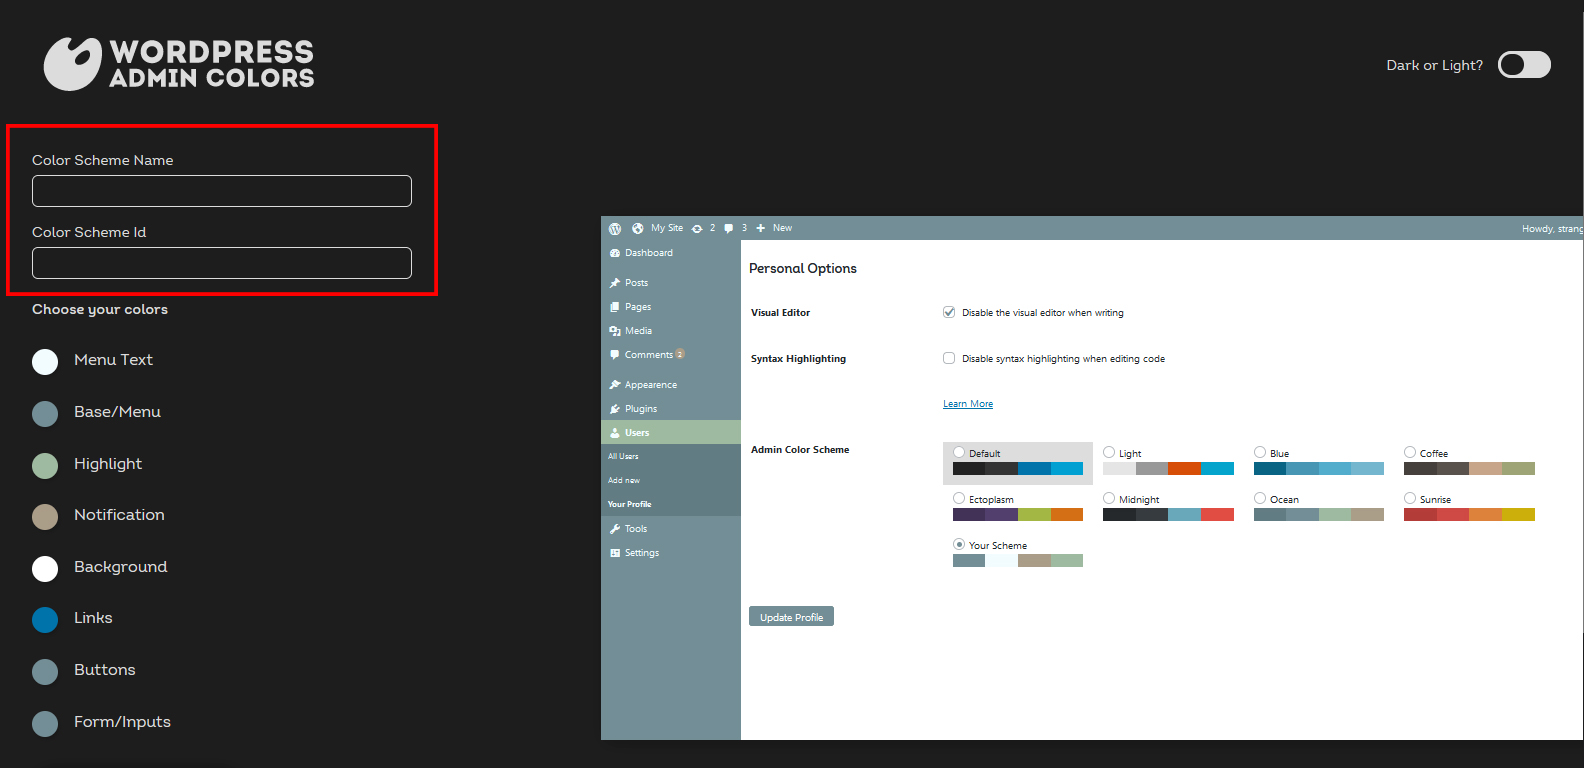Click the WordPress logo in admin bar

tap(615, 229)
